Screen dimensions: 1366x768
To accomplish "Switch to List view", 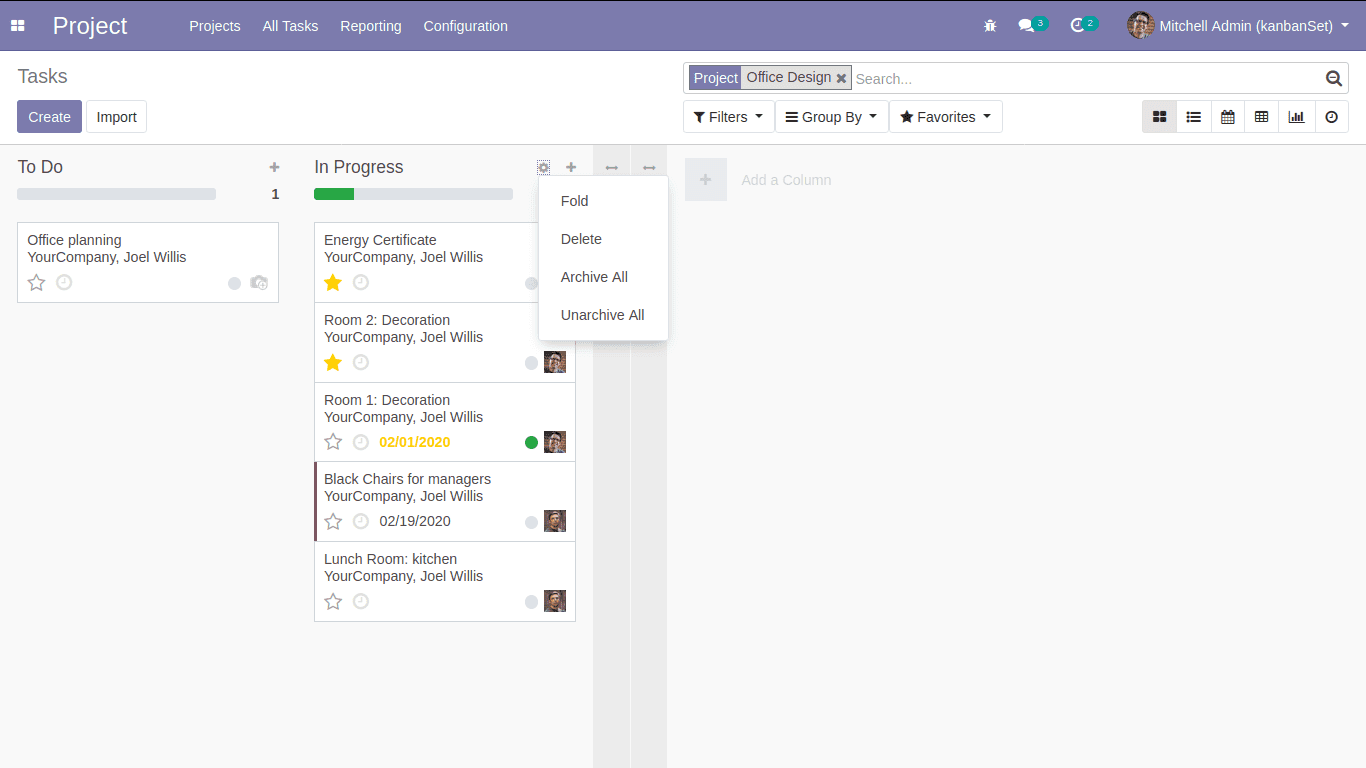I will point(1194,117).
